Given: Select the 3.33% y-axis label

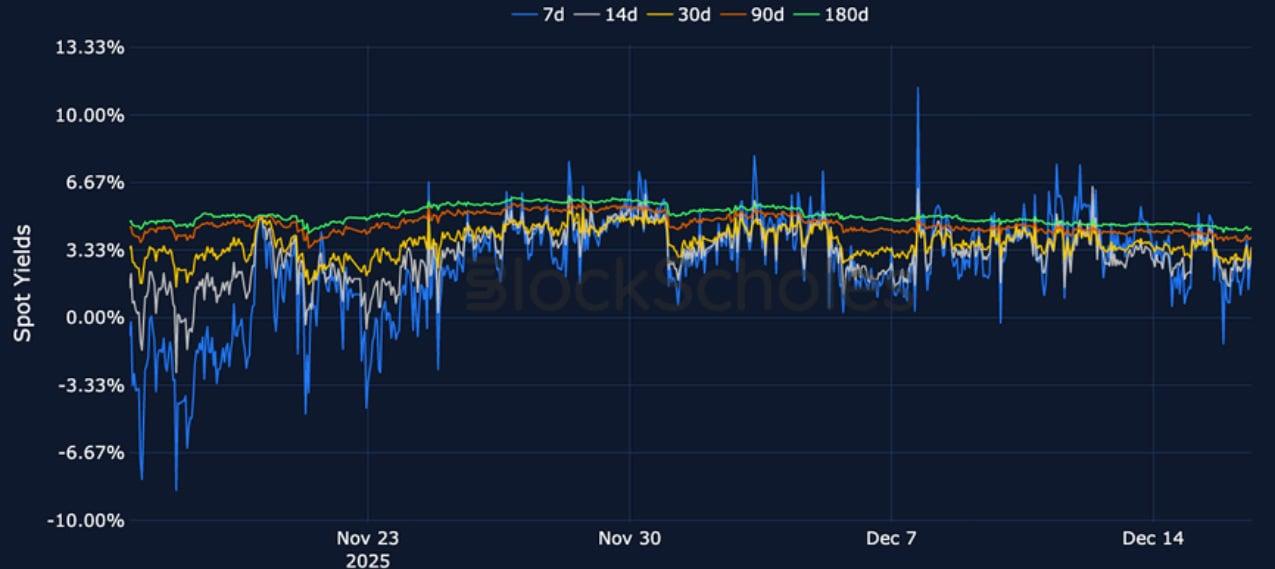Looking at the screenshot, I should (x=92, y=250).
